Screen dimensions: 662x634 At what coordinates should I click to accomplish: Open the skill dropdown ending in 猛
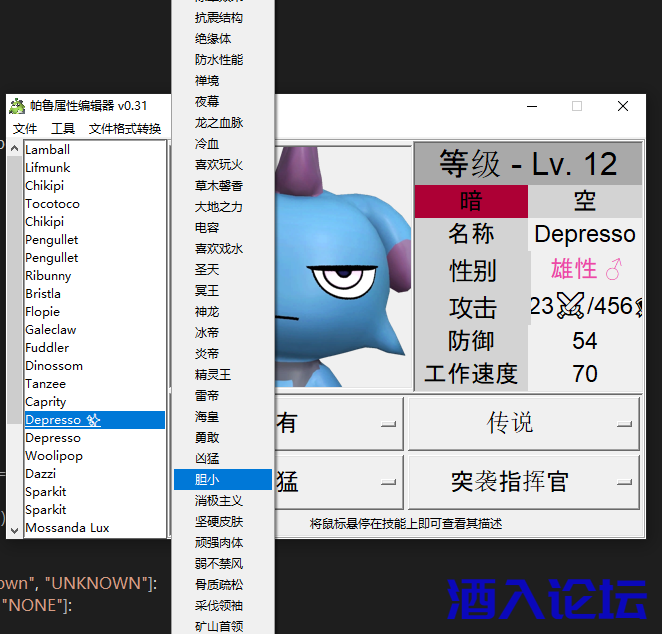click(x=339, y=482)
